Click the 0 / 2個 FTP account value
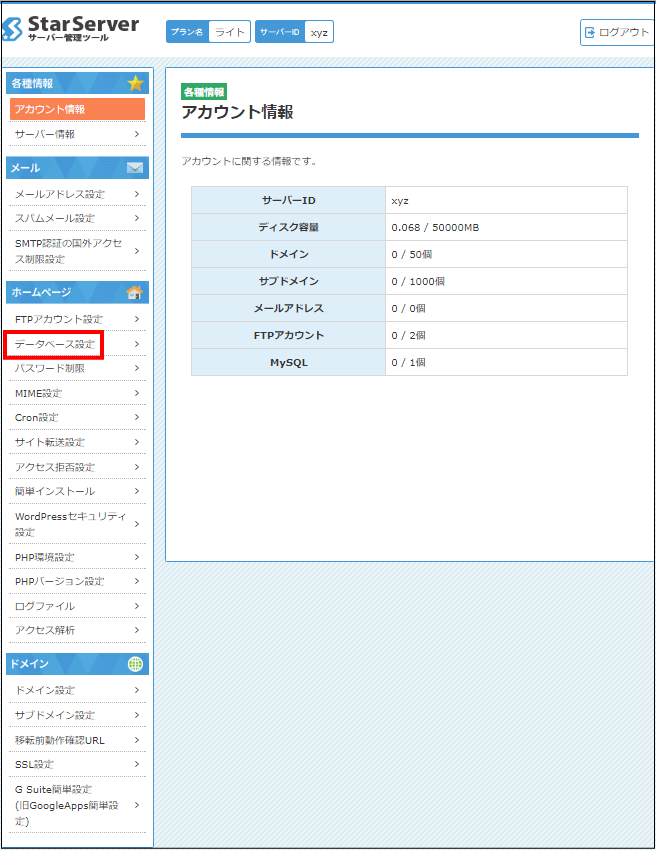This screenshot has width=656, height=850. tap(408, 336)
